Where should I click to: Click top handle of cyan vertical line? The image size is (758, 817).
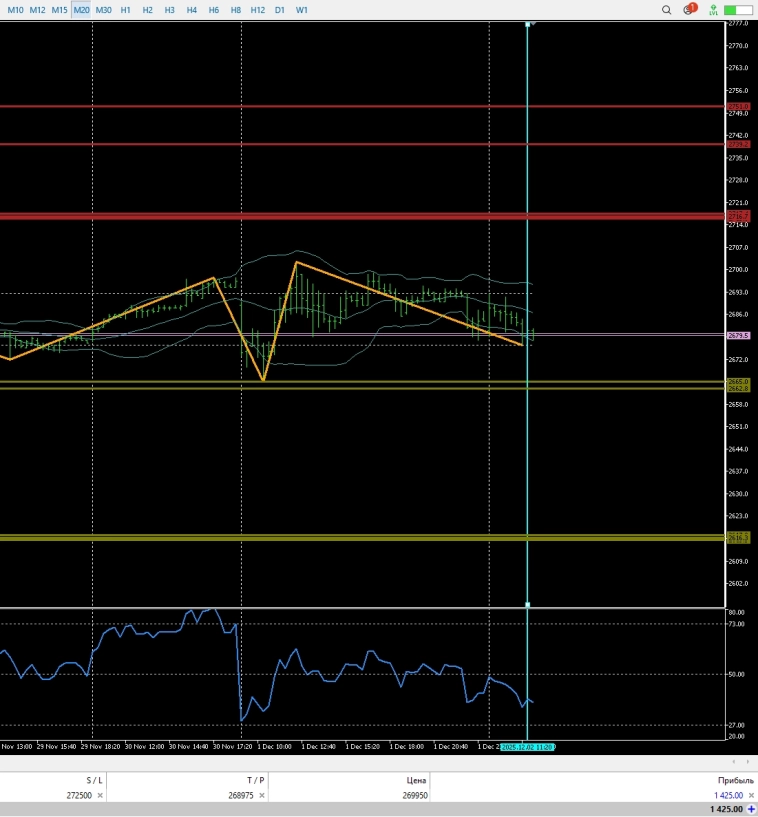[528, 24]
